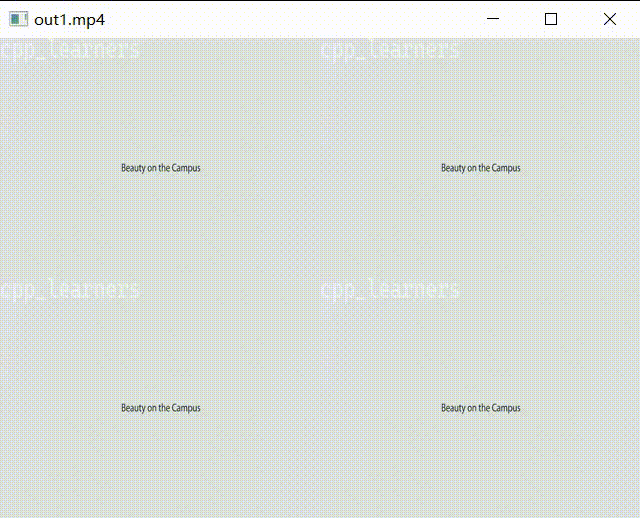
Task: Click the out1.mp4 window app icon
Action: [18, 19]
